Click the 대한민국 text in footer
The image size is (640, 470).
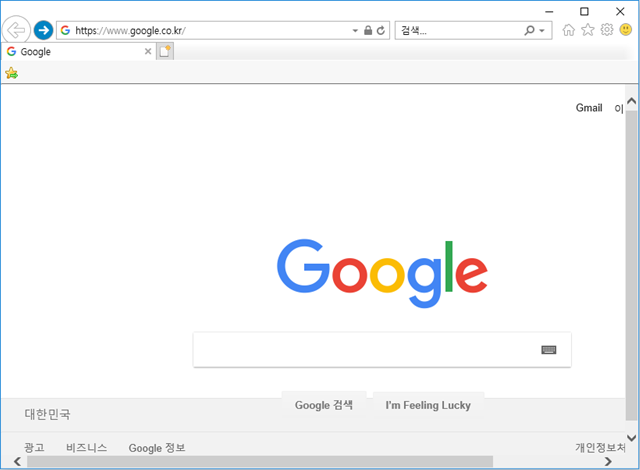[x=47, y=414]
